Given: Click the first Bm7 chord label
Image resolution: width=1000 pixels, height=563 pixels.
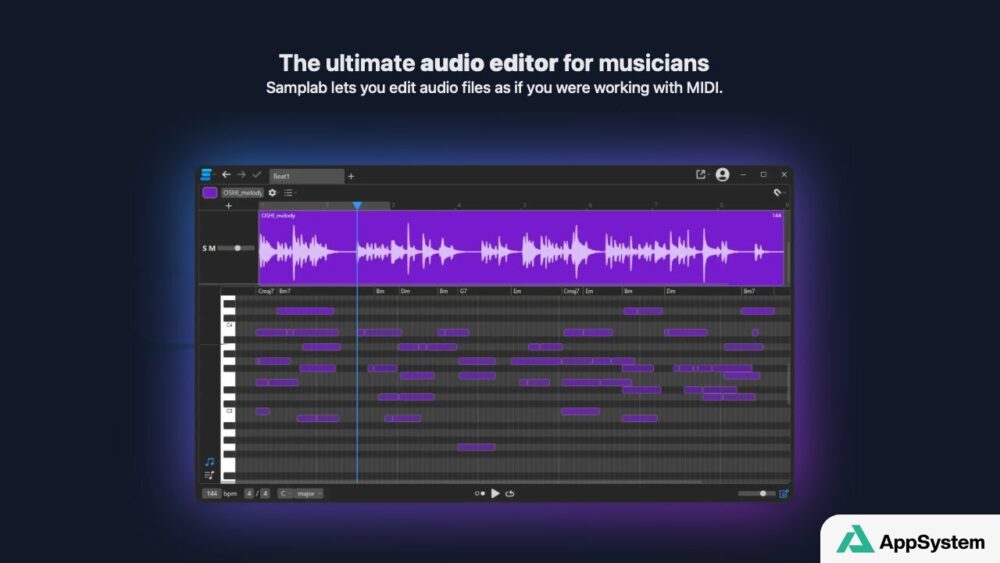Looking at the screenshot, I should tap(284, 291).
